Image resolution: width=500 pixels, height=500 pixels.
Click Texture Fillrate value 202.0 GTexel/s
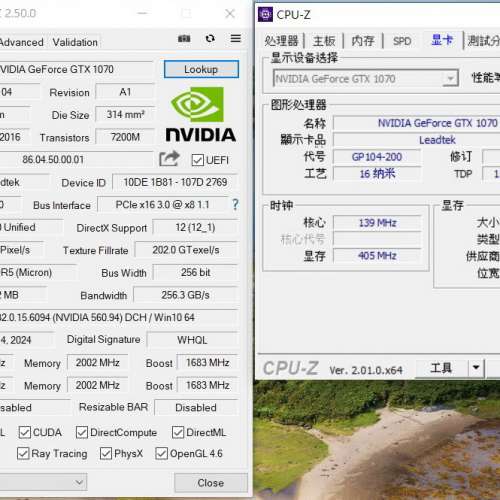(x=186, y=250)
